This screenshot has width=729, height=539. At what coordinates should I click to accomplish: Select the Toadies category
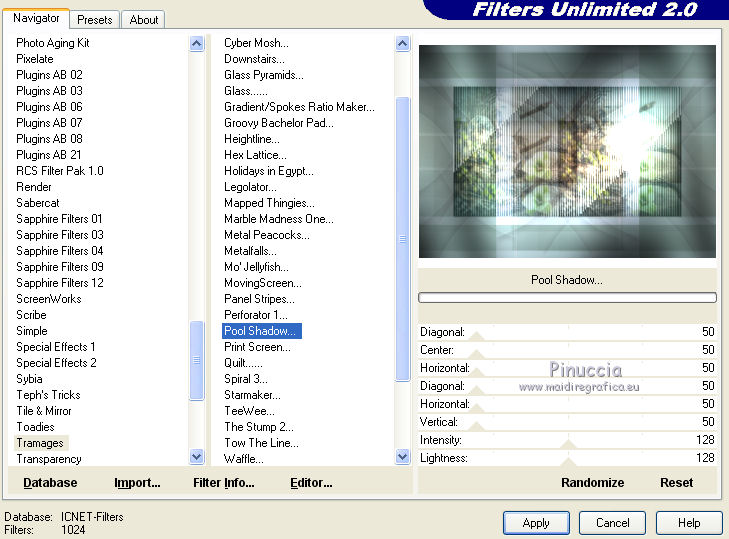35,427
